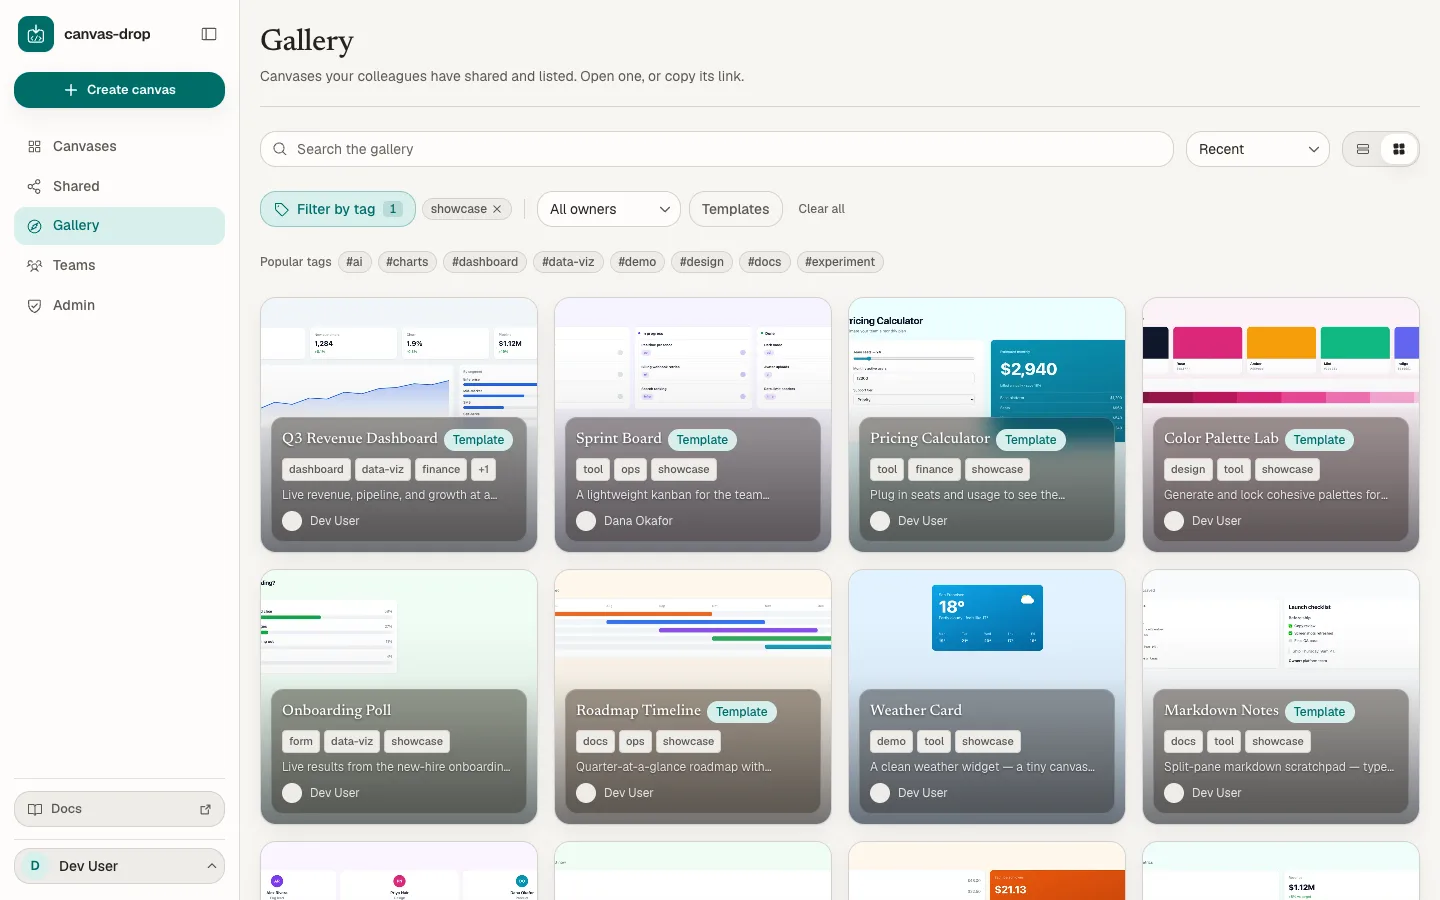
Task: Click Clear all filters
Action: click(821, 209)
